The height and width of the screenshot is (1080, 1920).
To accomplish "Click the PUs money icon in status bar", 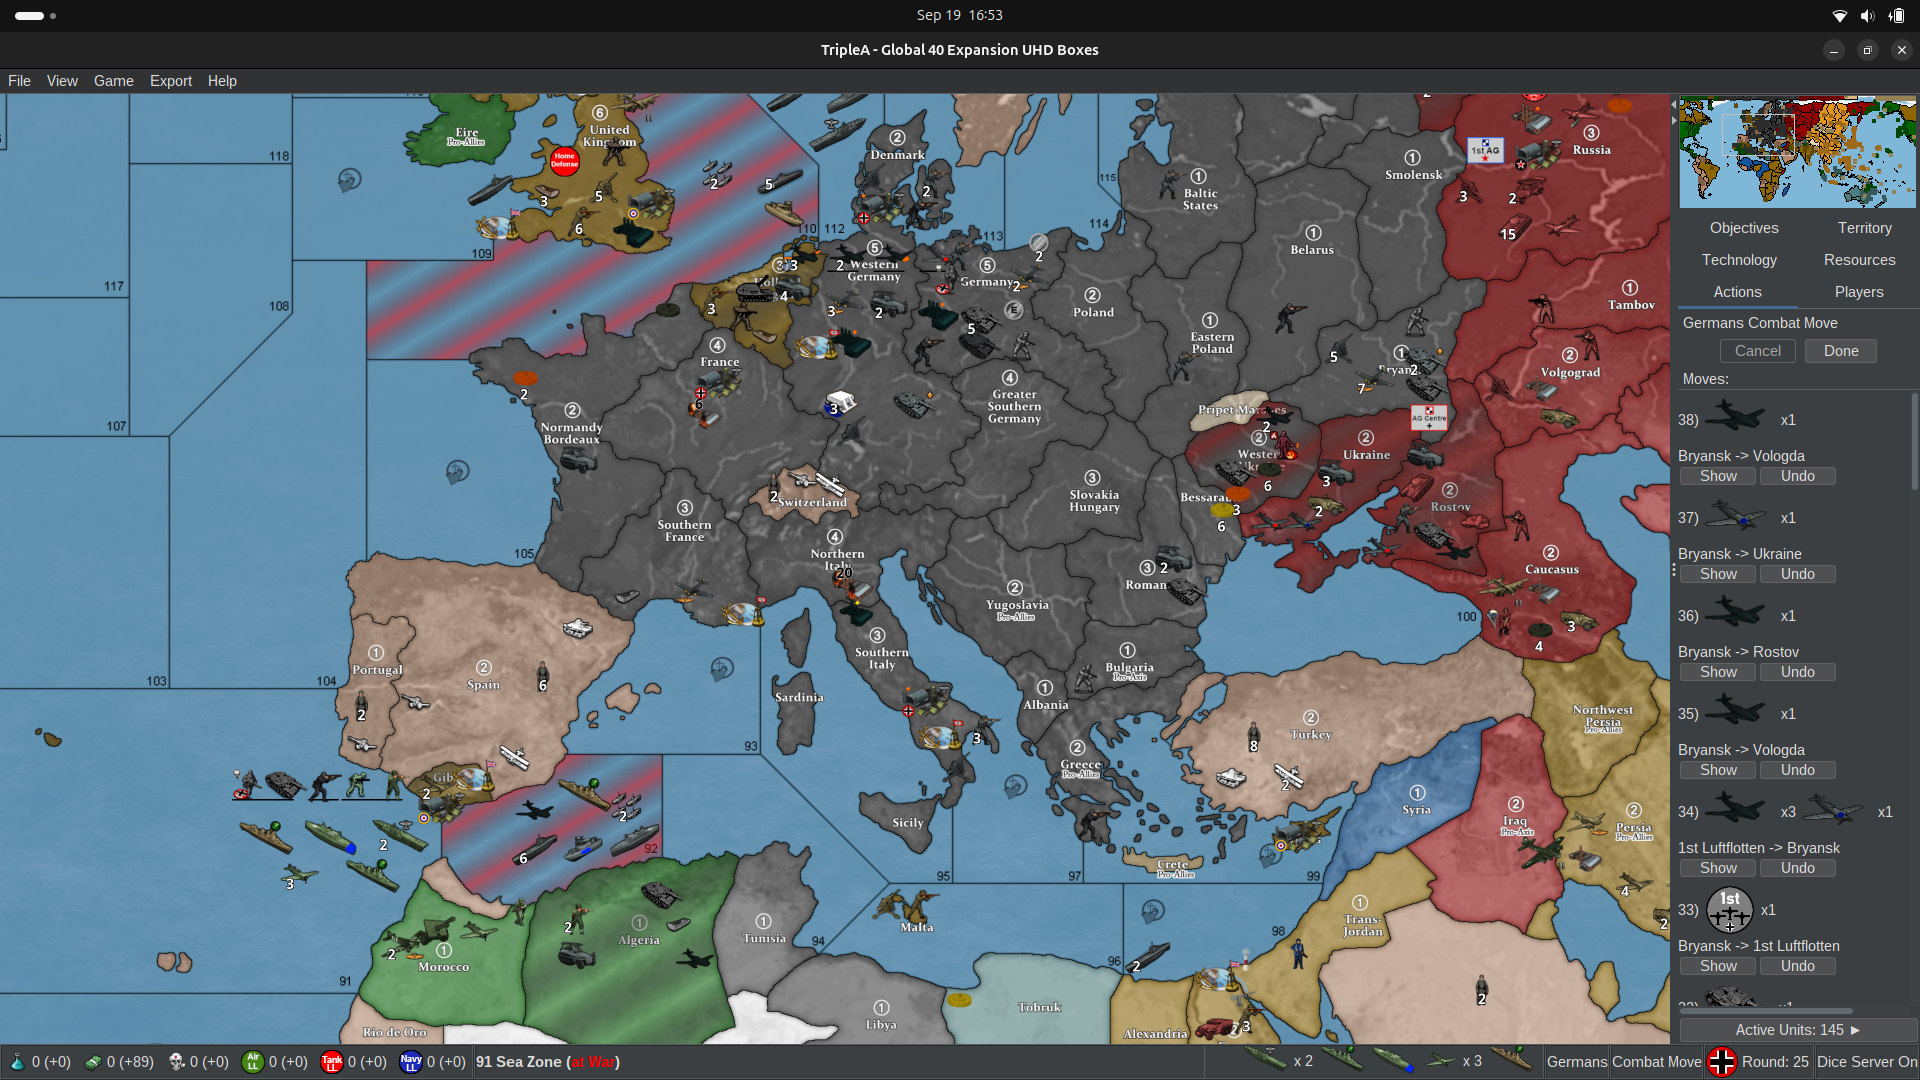I will click(92, 1061).
